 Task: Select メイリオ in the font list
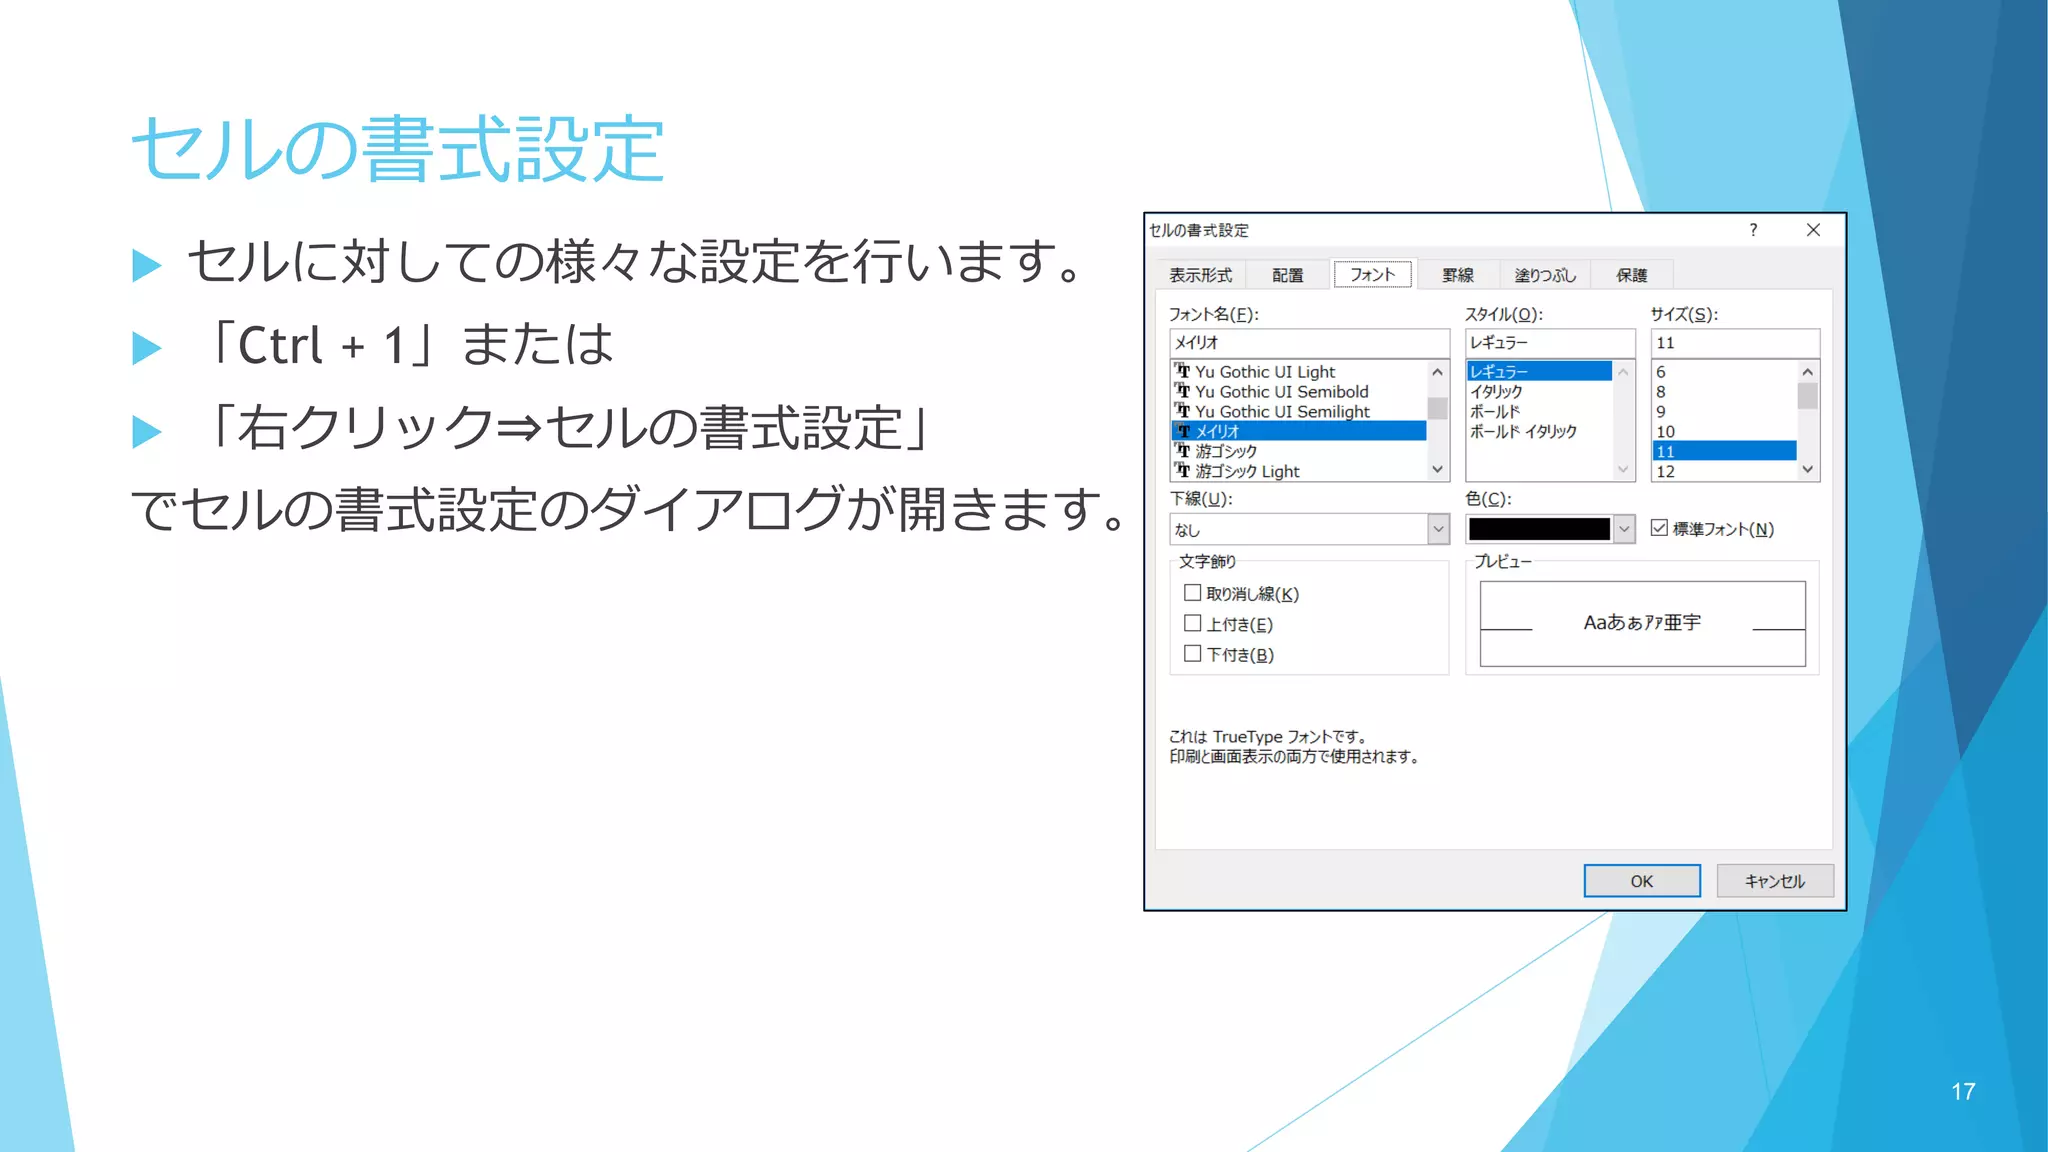click(x=1299, y=431)
